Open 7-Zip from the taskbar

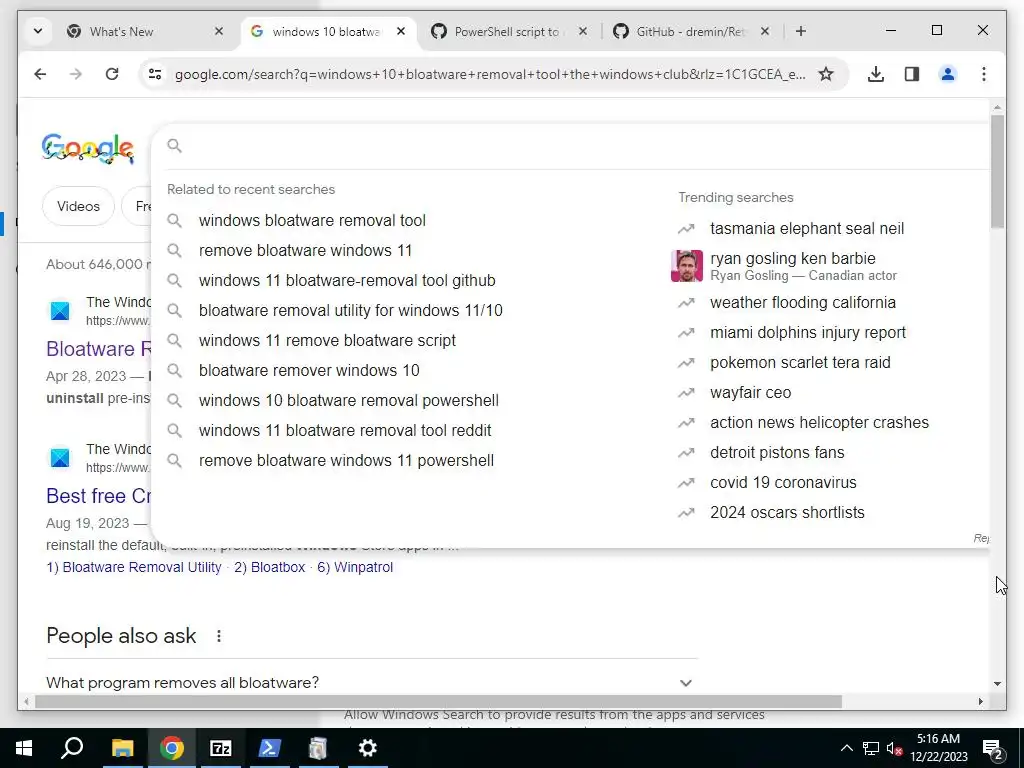coord(221,748)
